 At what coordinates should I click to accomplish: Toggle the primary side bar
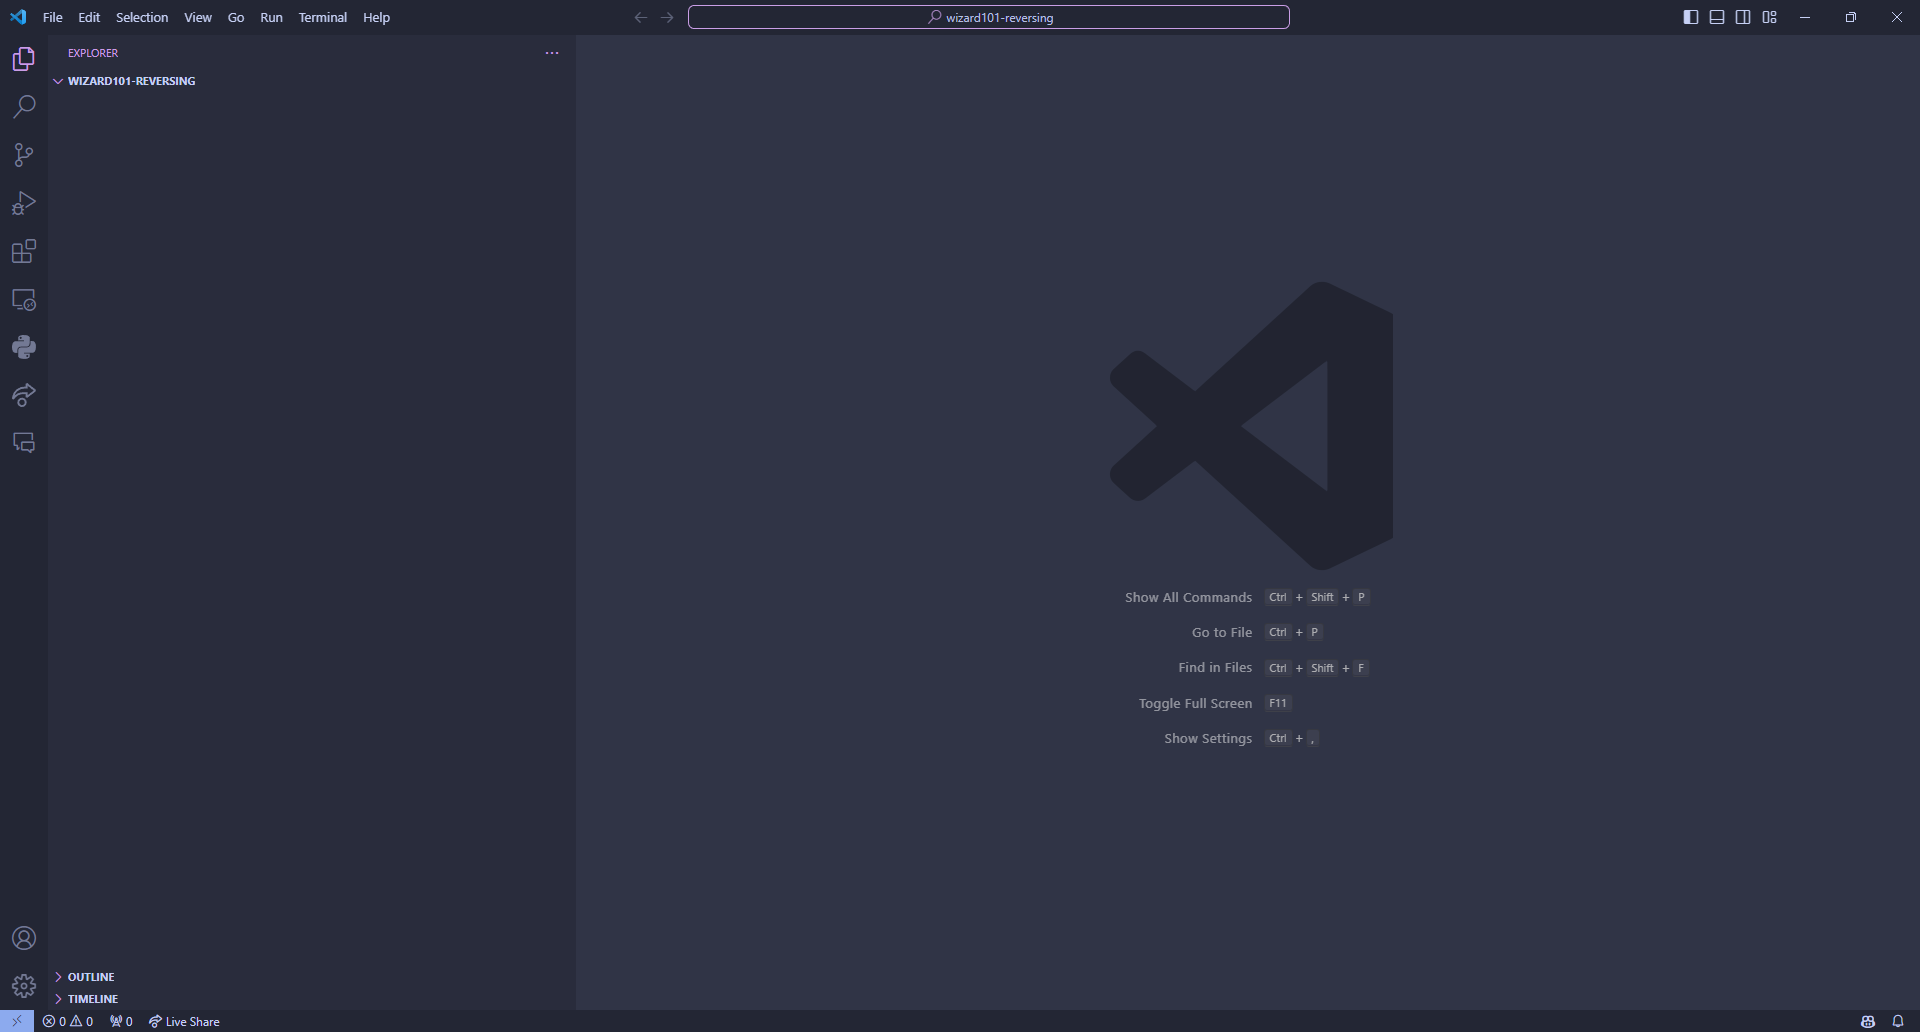click(1691, 17)
